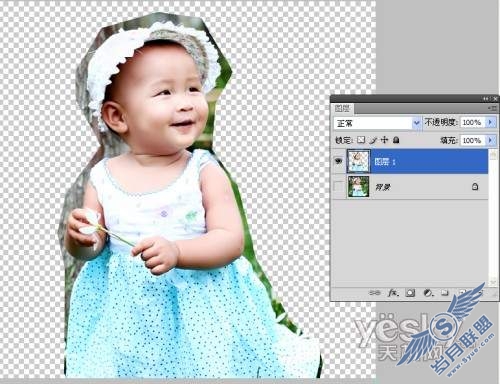Create new fill or adjustment layer

pyautogui.click(x=428, y=293)
